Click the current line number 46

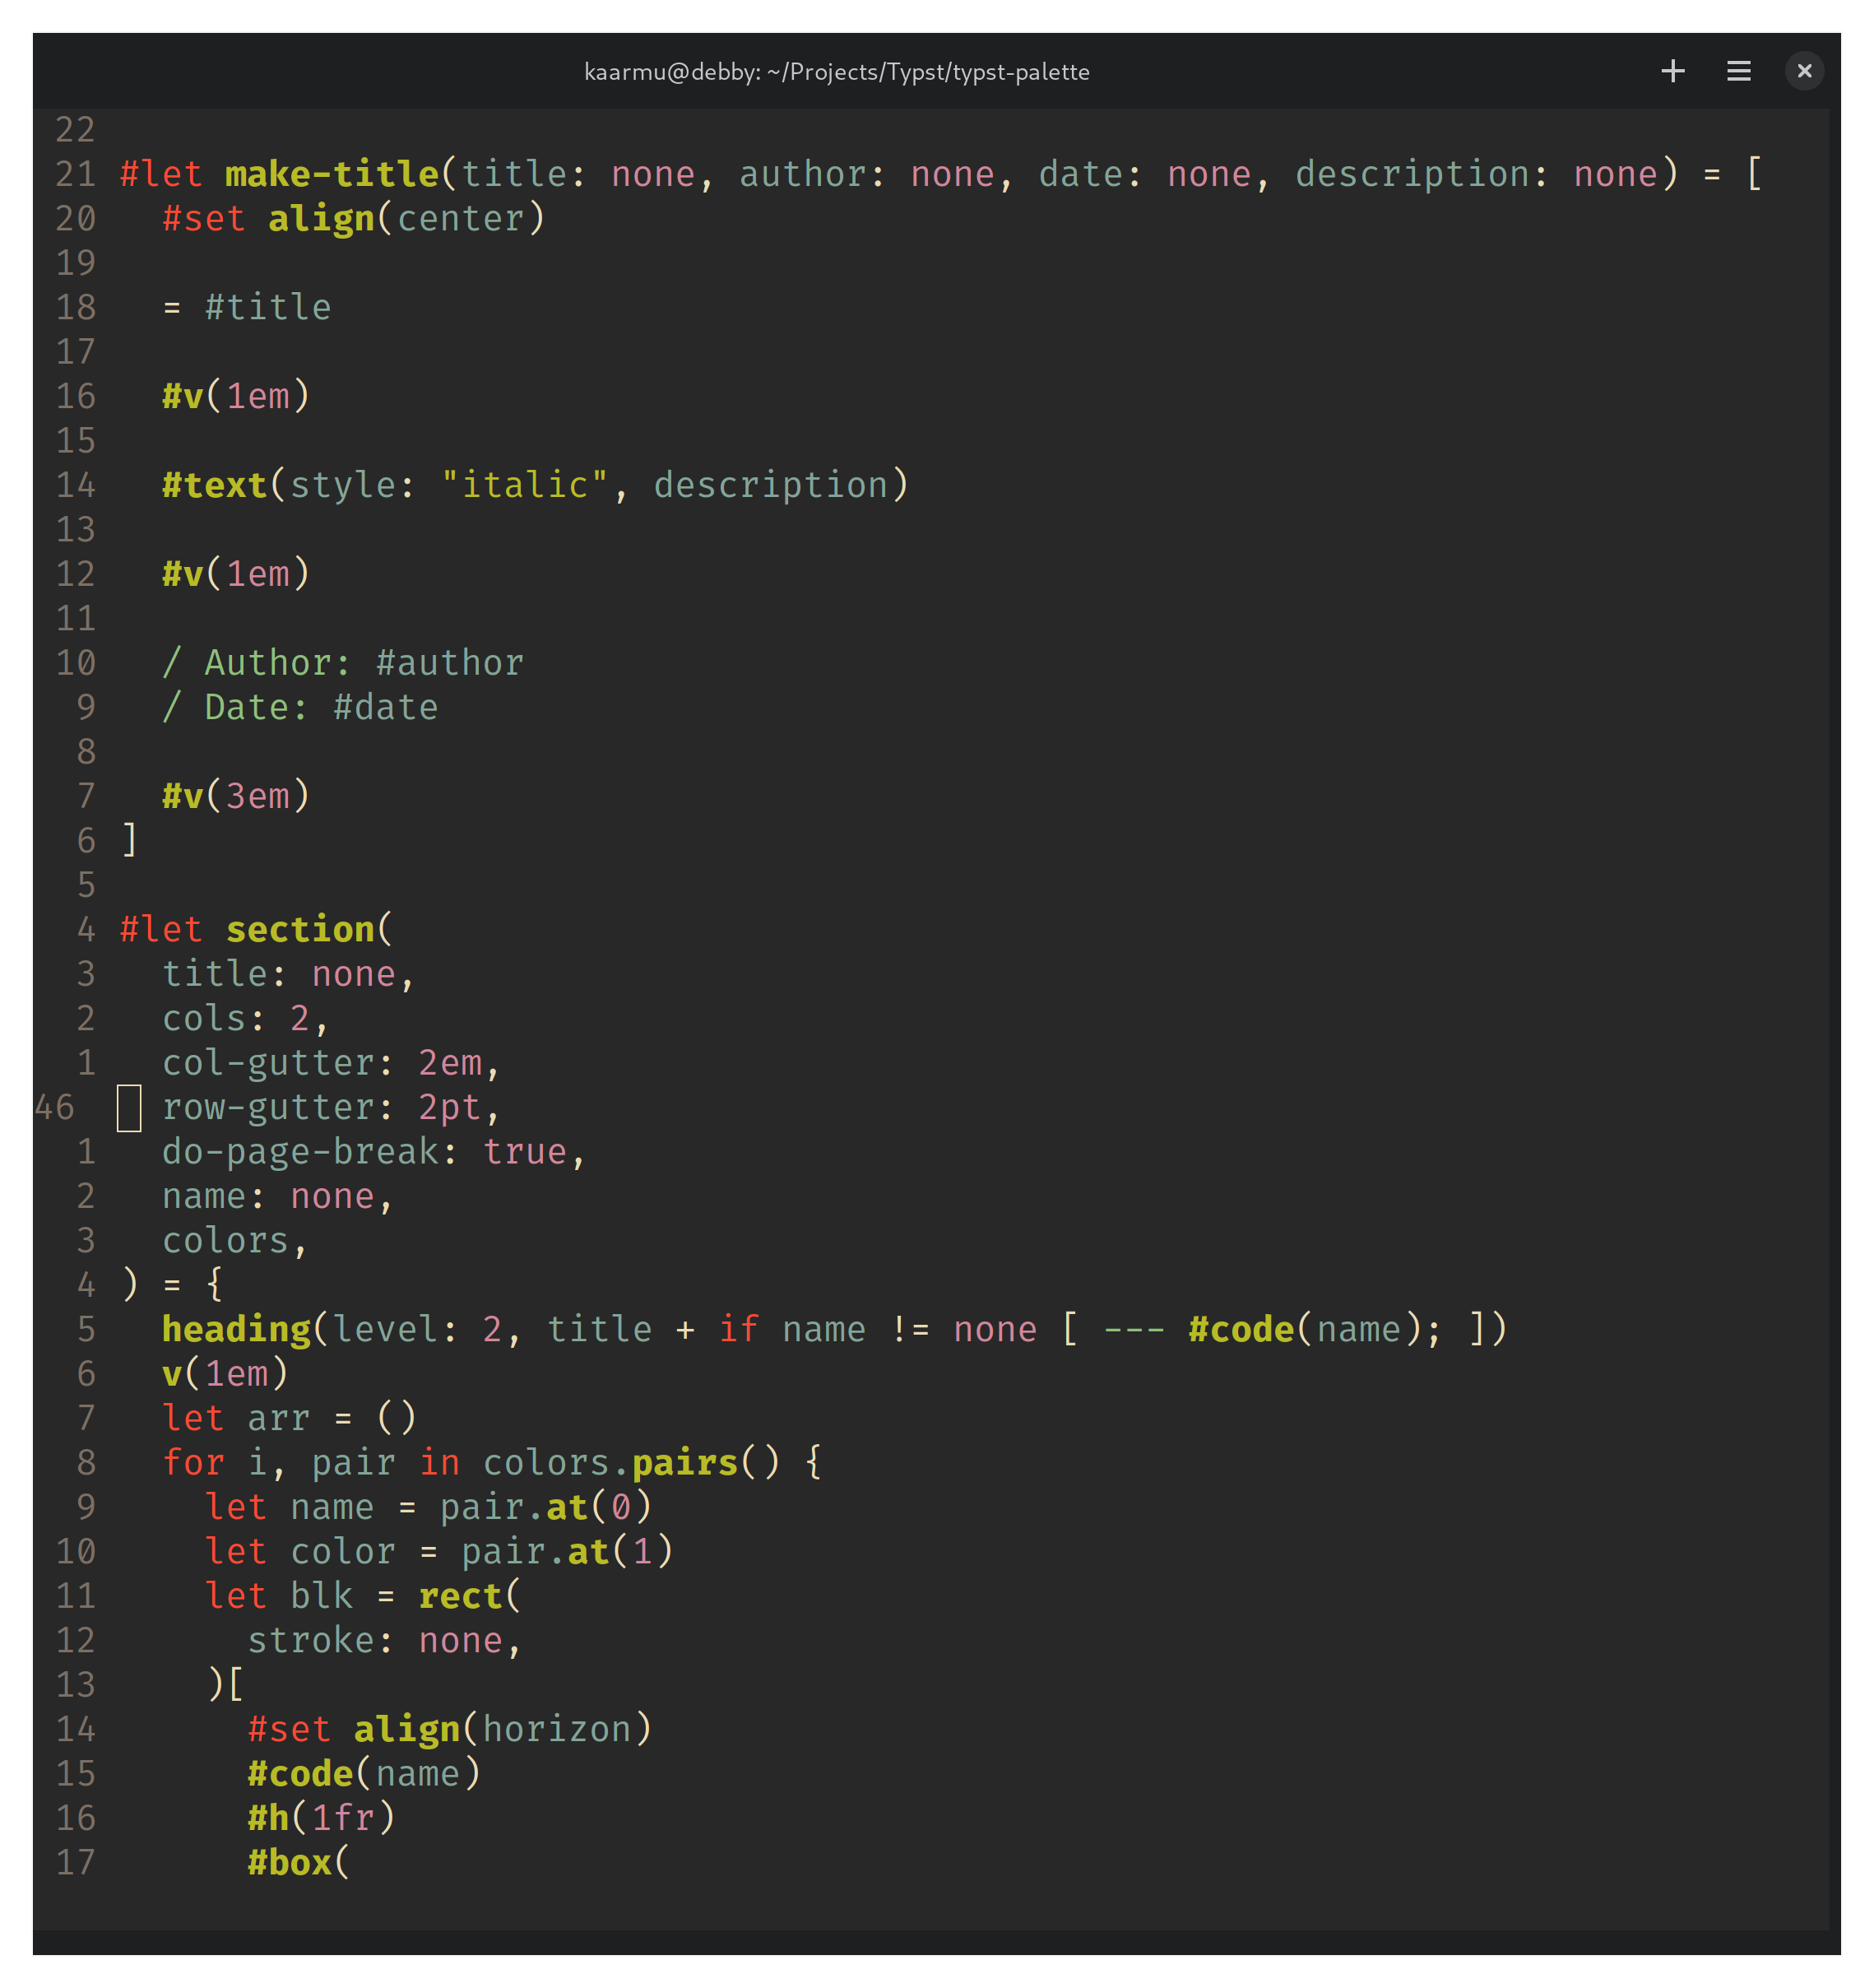(54, 1107)
